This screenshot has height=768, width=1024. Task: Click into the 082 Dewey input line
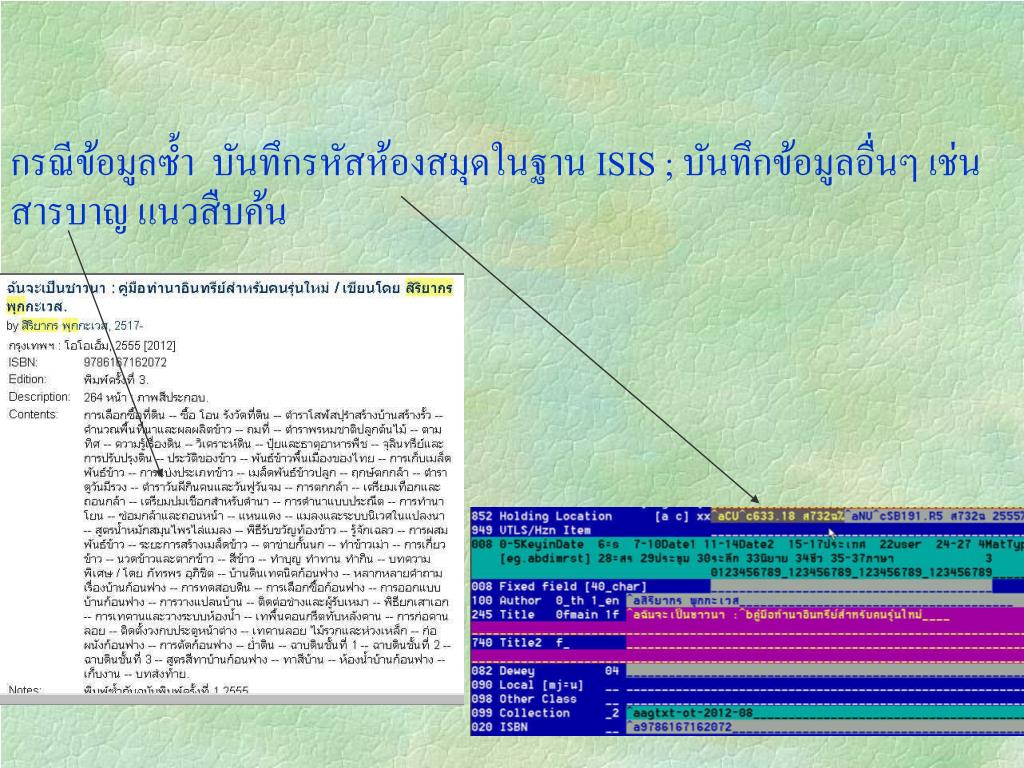click(x=825, y=671)
